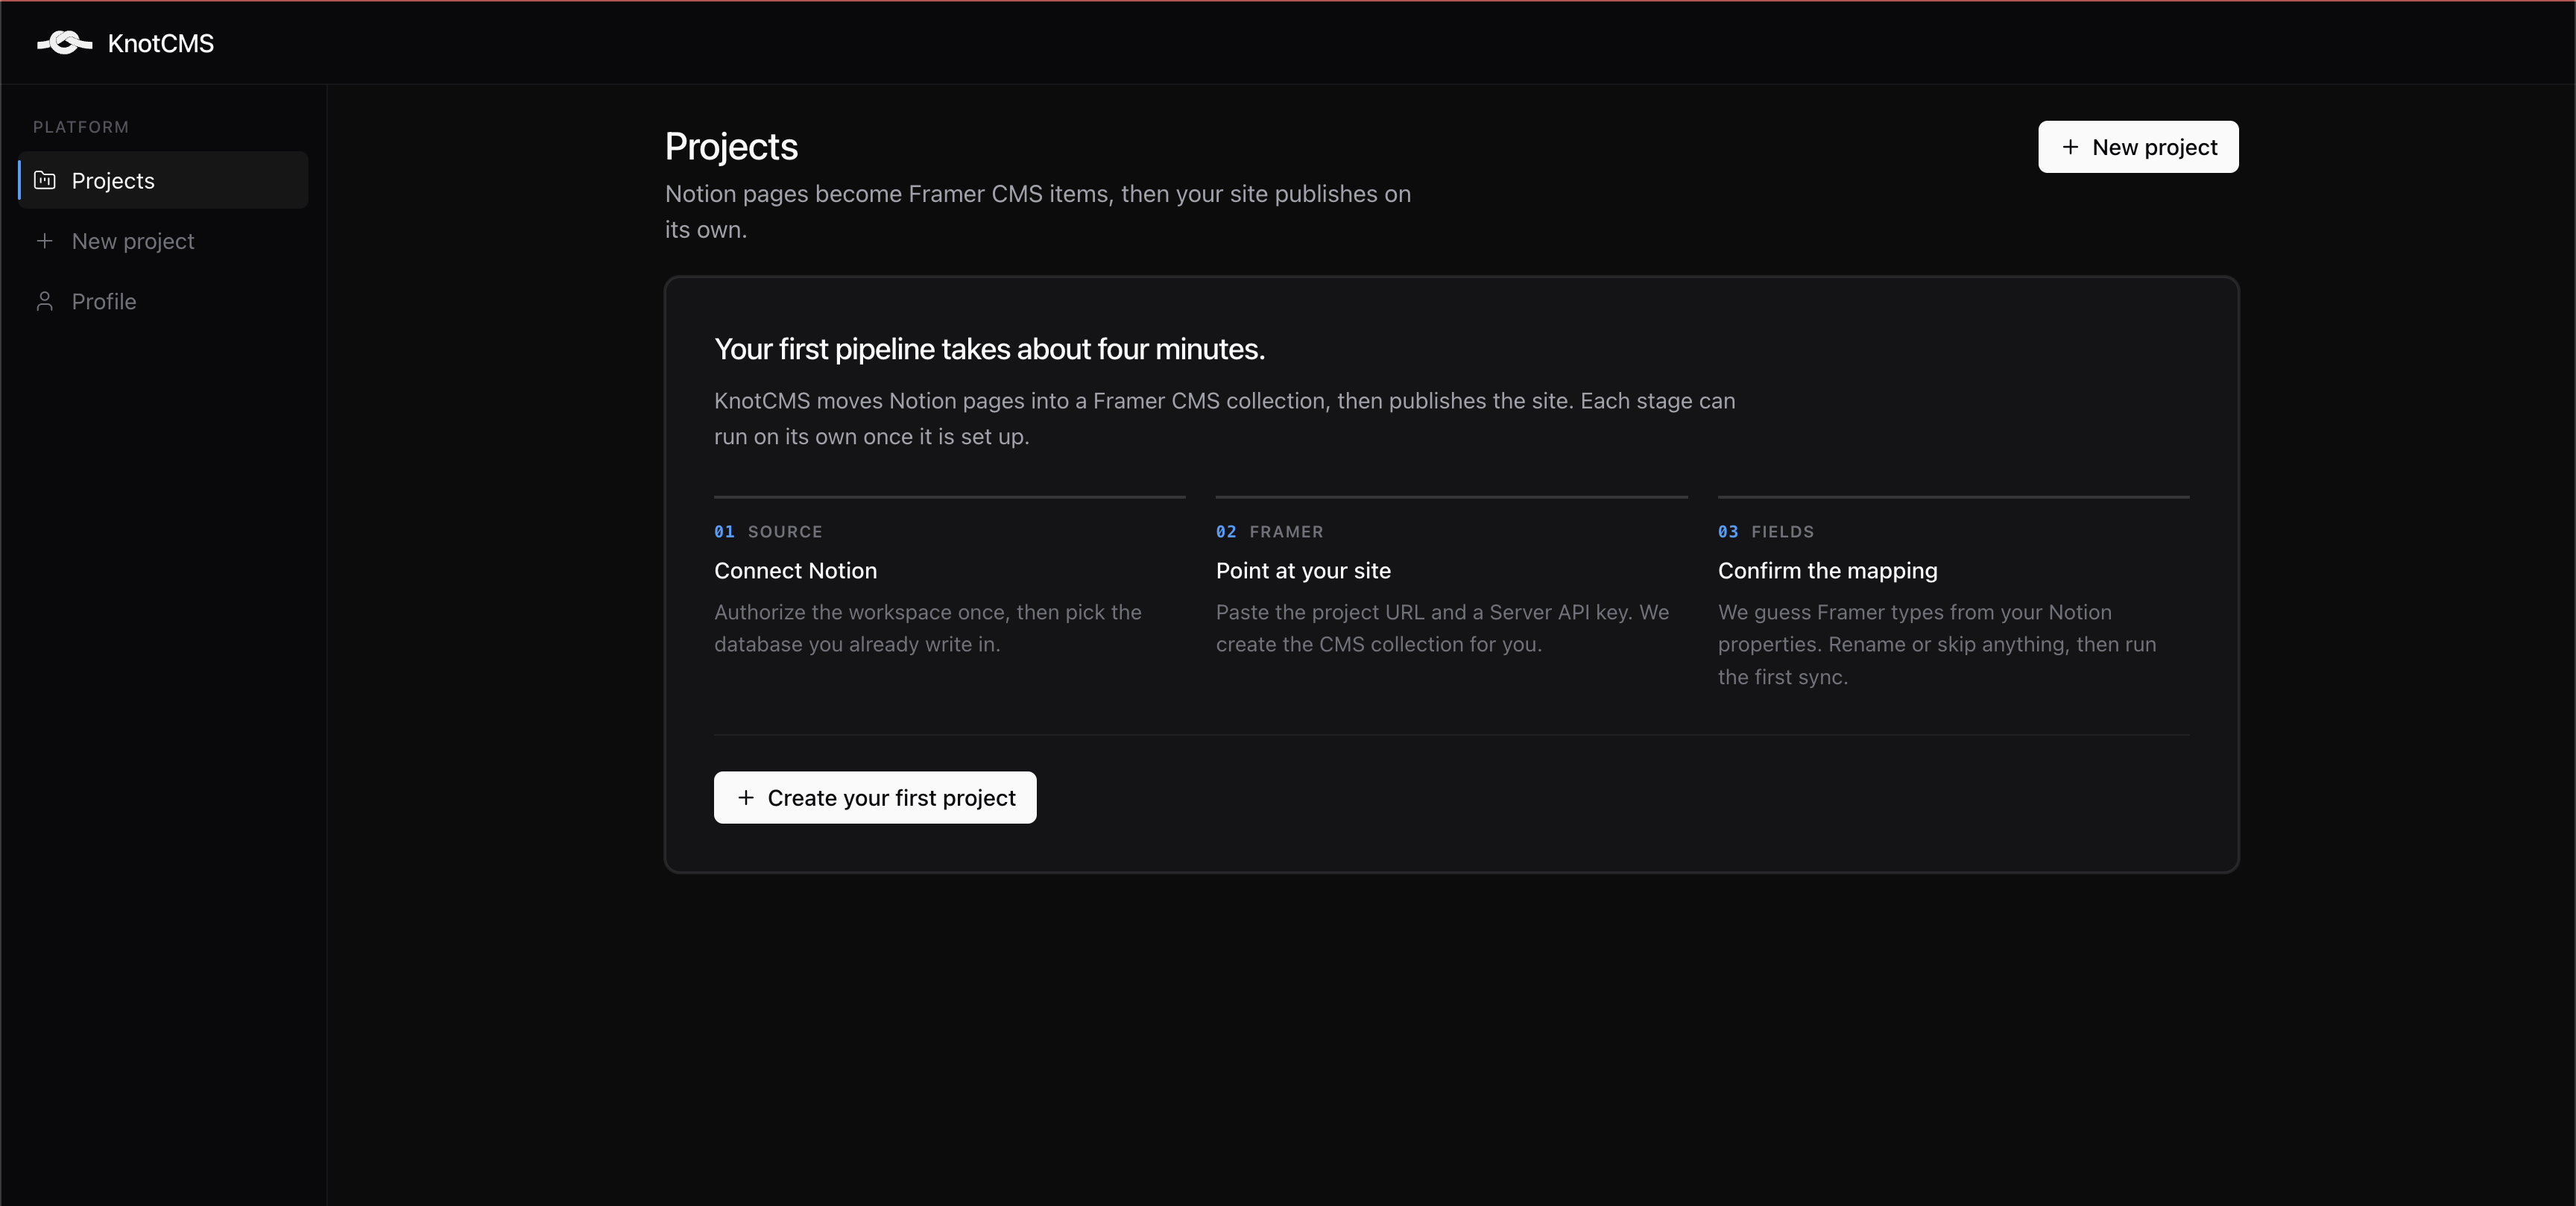The image size is (2576, 1206).
Task: Open Projects in the sidebar navigation
Action: pos(163,180)
